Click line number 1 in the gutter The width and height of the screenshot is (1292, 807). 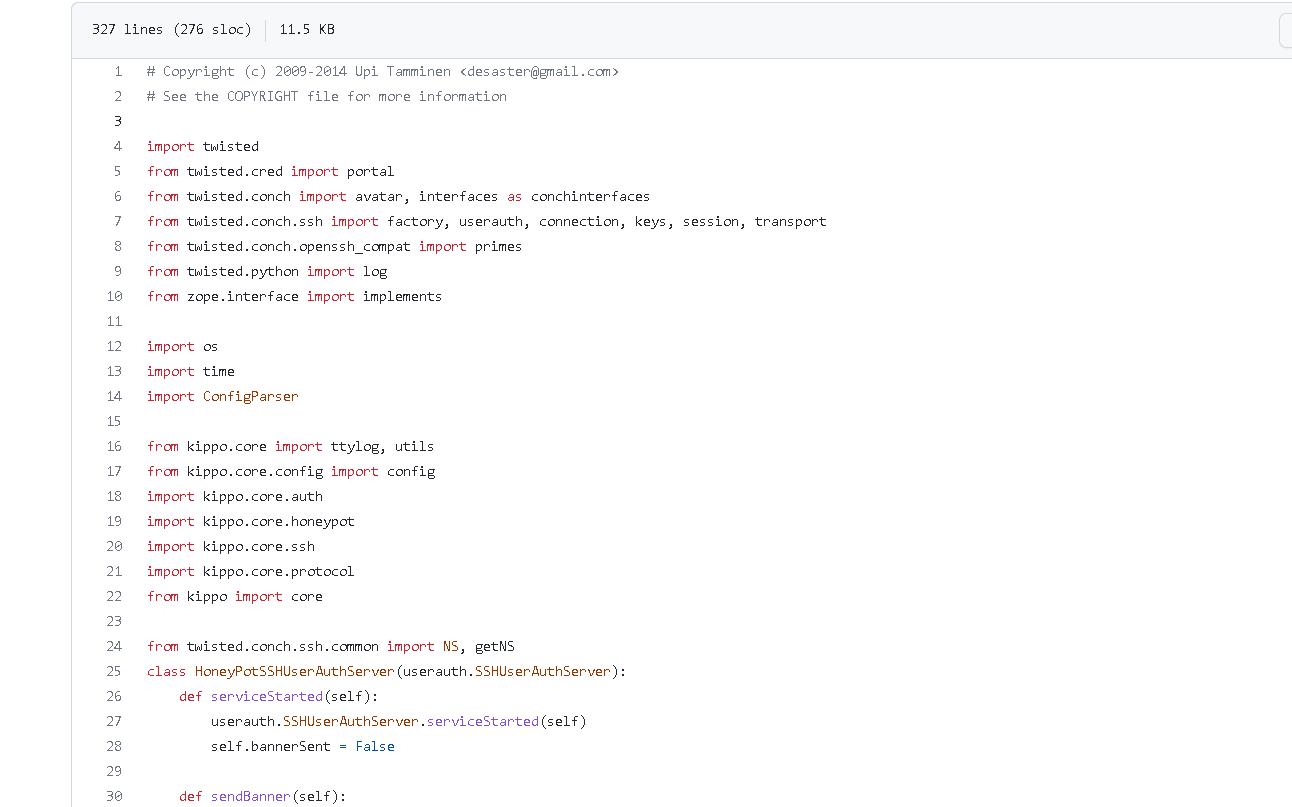click(x=118, y=71)
